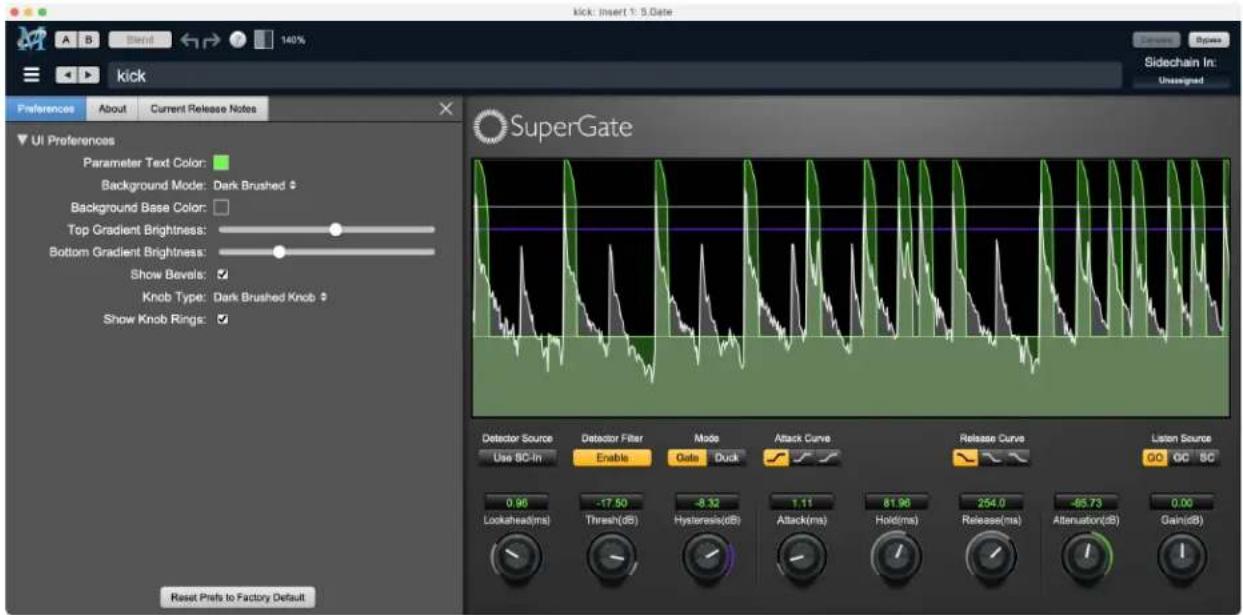Click the kick preset name field
The width and height of the screenshot is (1243, 615).
click(615, 76)
